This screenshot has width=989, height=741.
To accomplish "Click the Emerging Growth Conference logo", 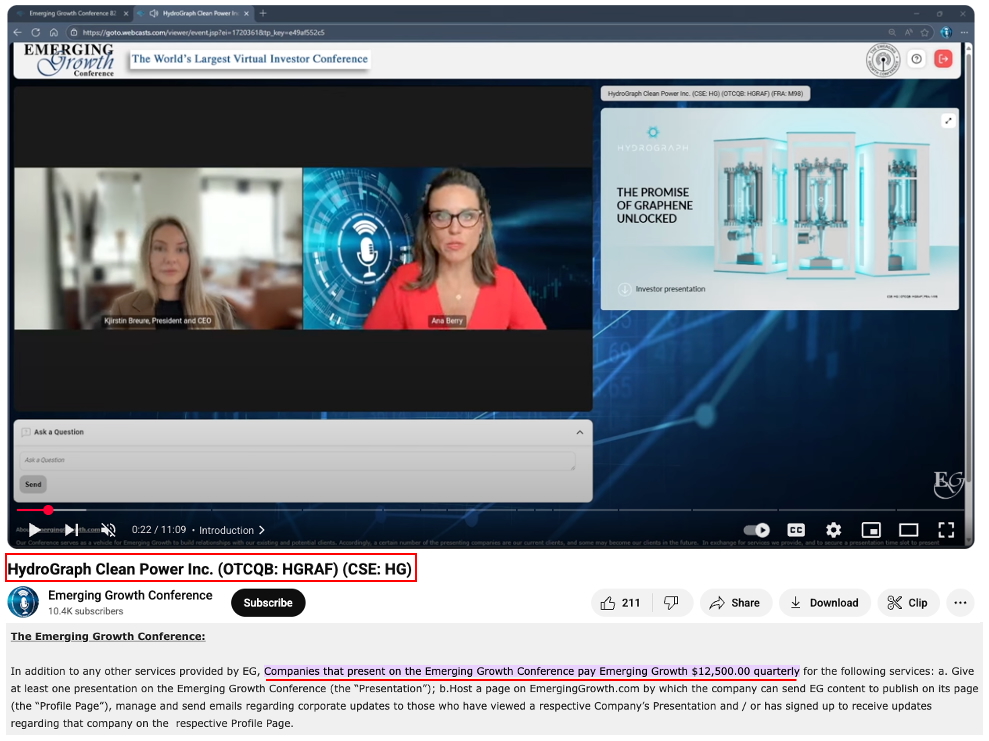I will [69, 60].
